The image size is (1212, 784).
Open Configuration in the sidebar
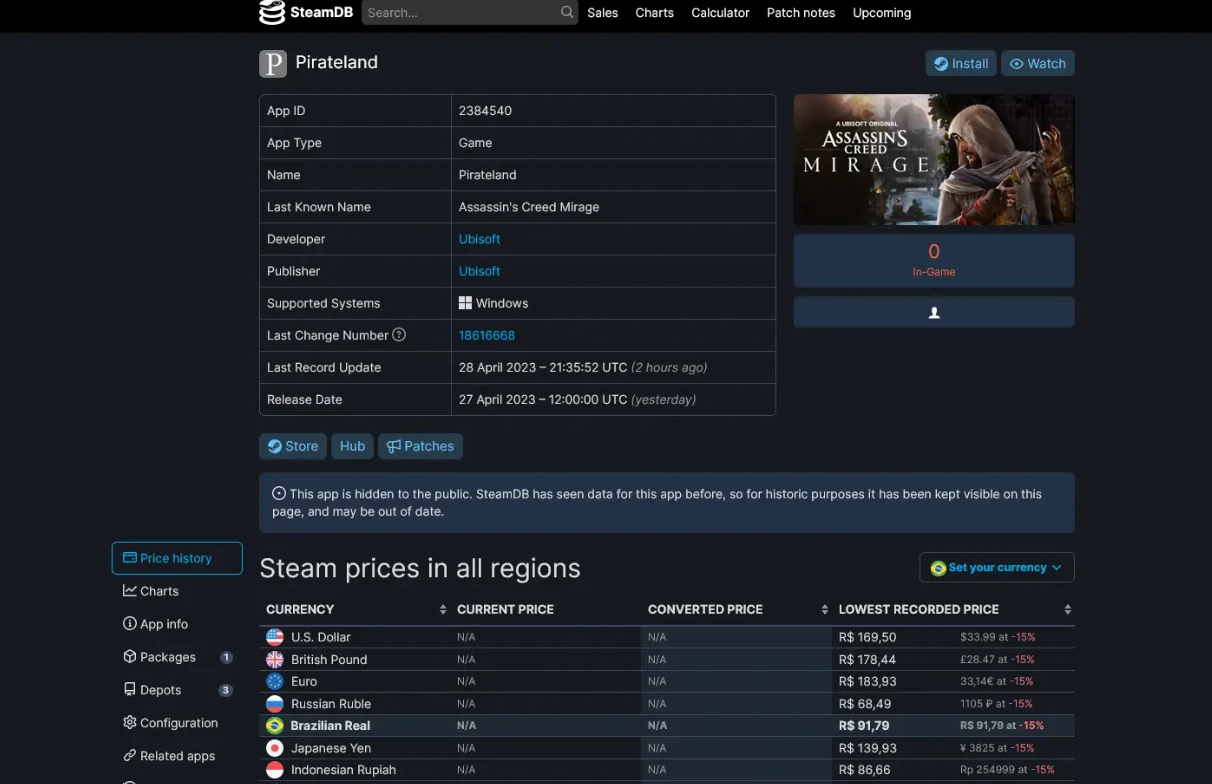pyautogui.click(x=177, y=723)
